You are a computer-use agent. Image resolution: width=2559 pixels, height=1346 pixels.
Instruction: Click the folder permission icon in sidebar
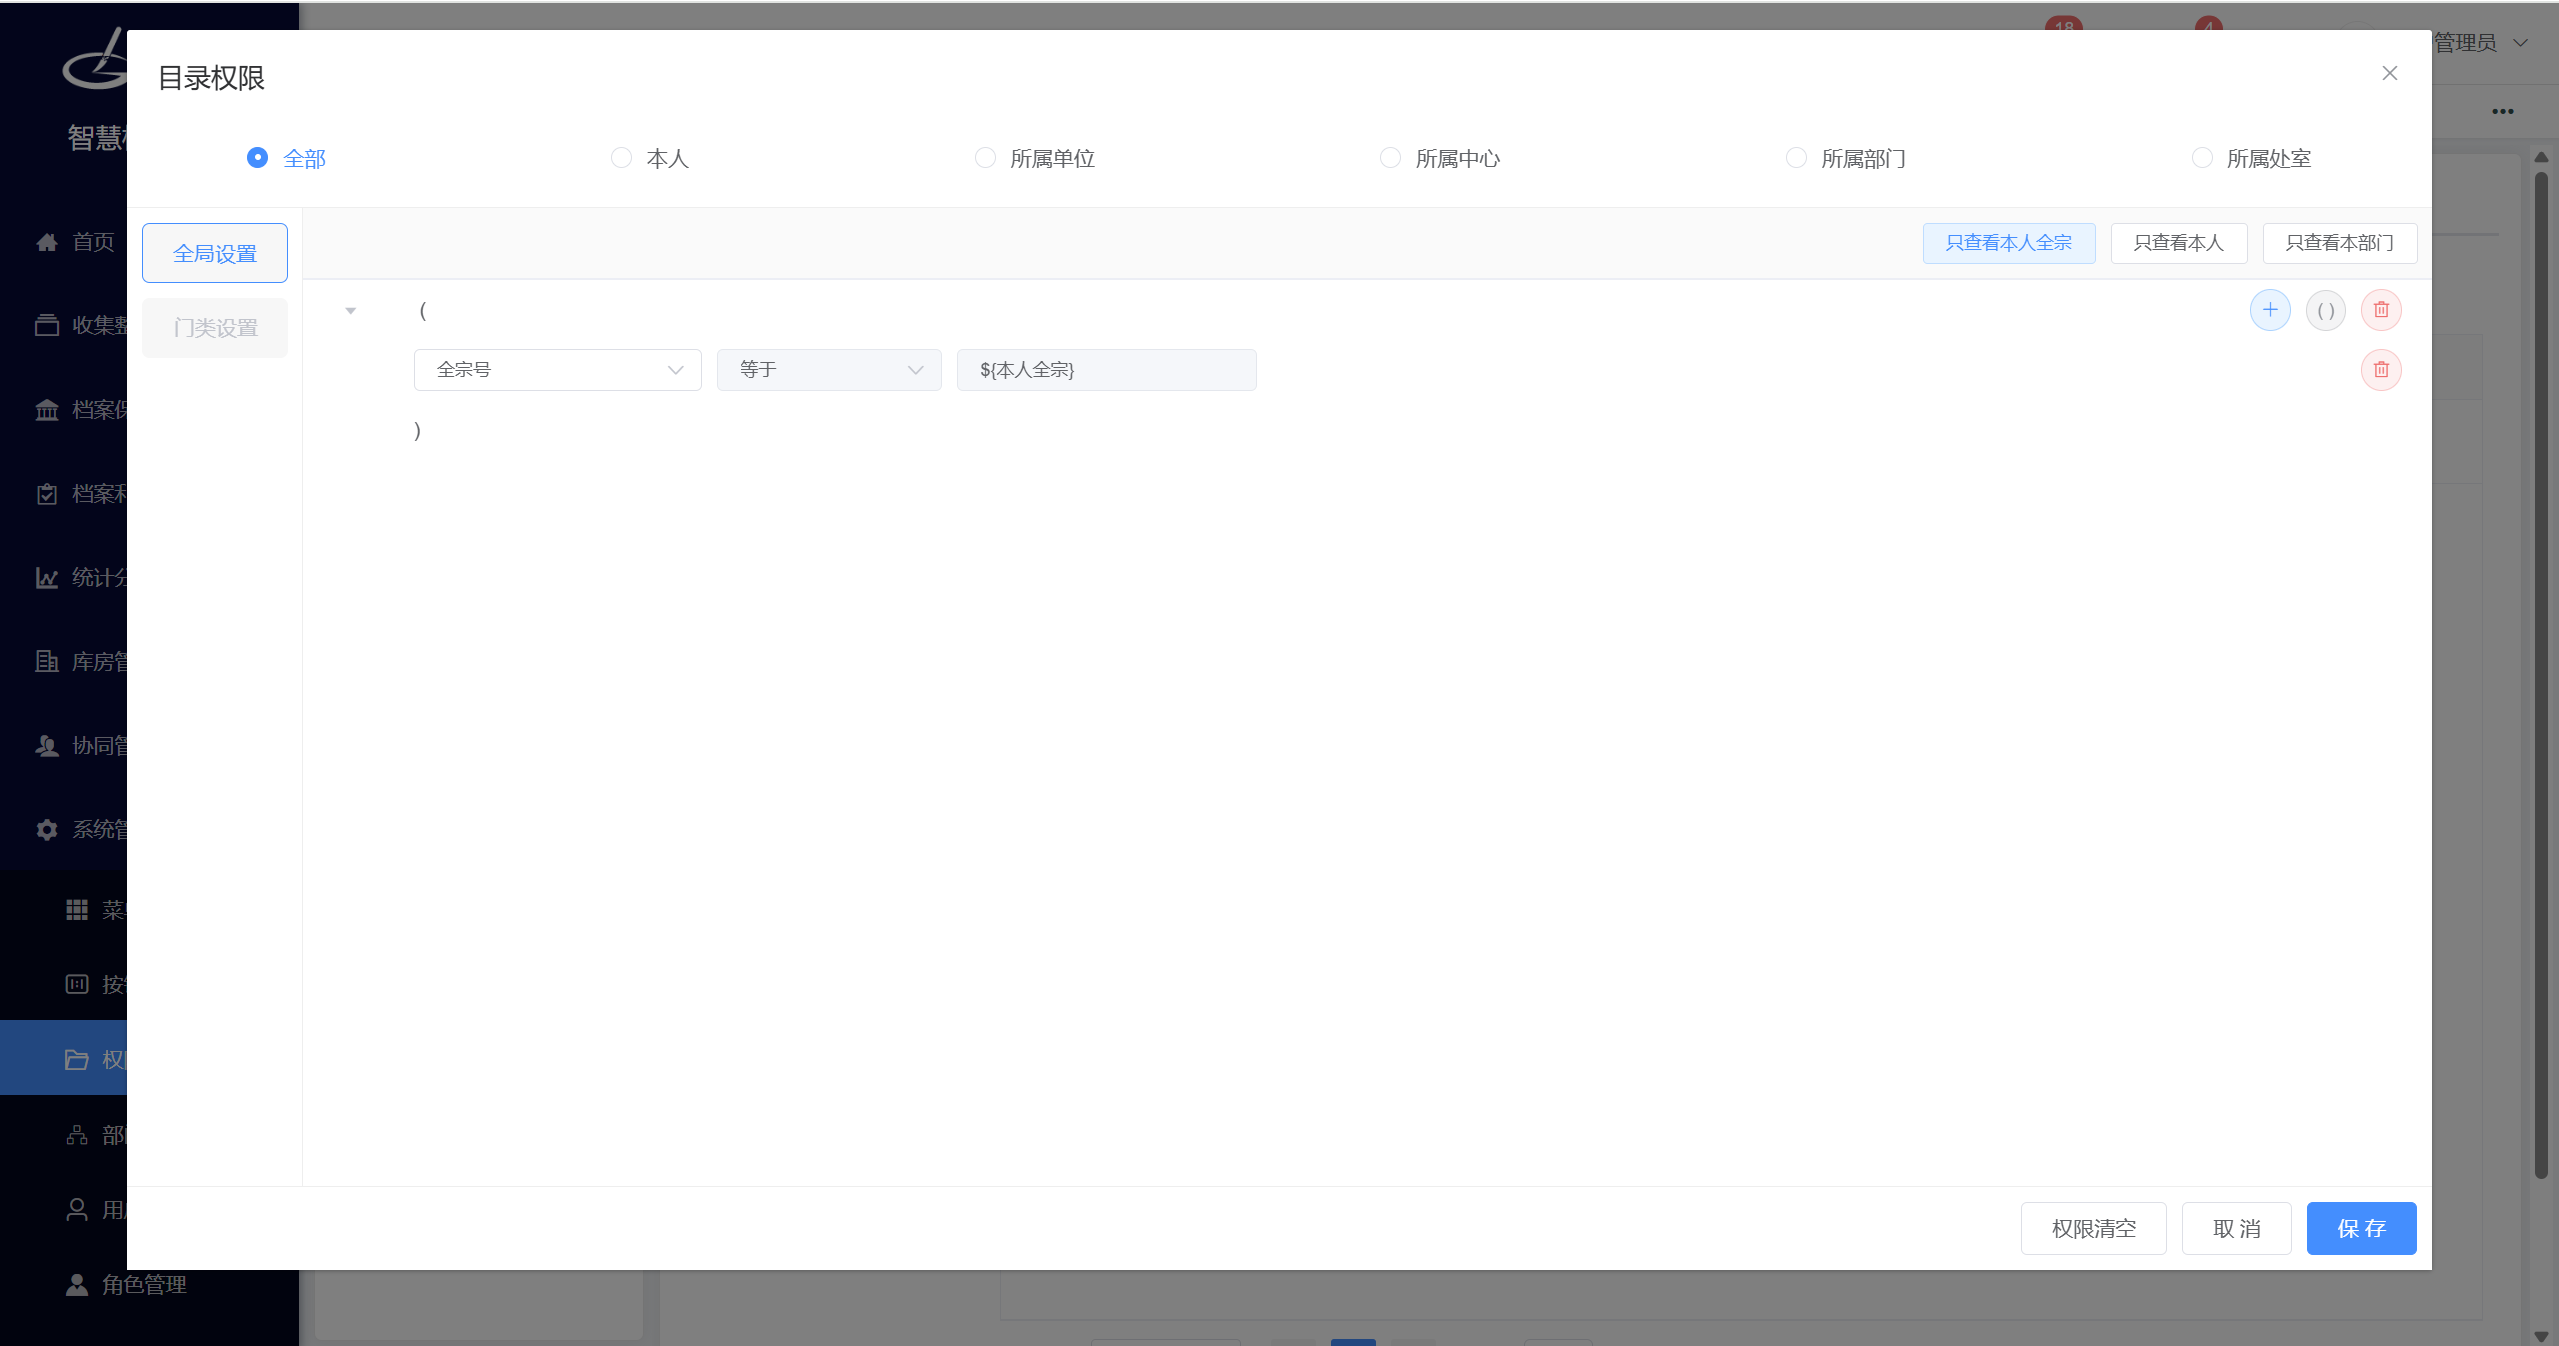[x=77, y=1059]
